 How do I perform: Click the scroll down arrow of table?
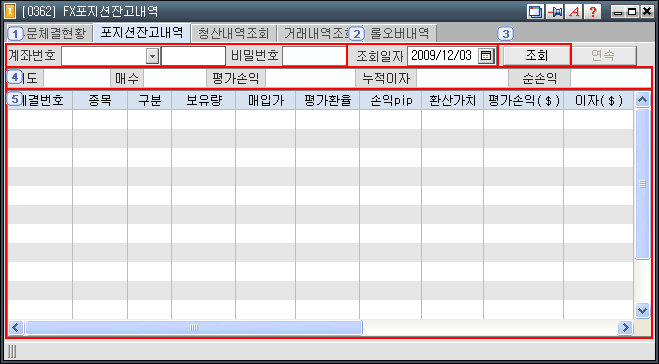pyautogui.click(x=643, y=311)
